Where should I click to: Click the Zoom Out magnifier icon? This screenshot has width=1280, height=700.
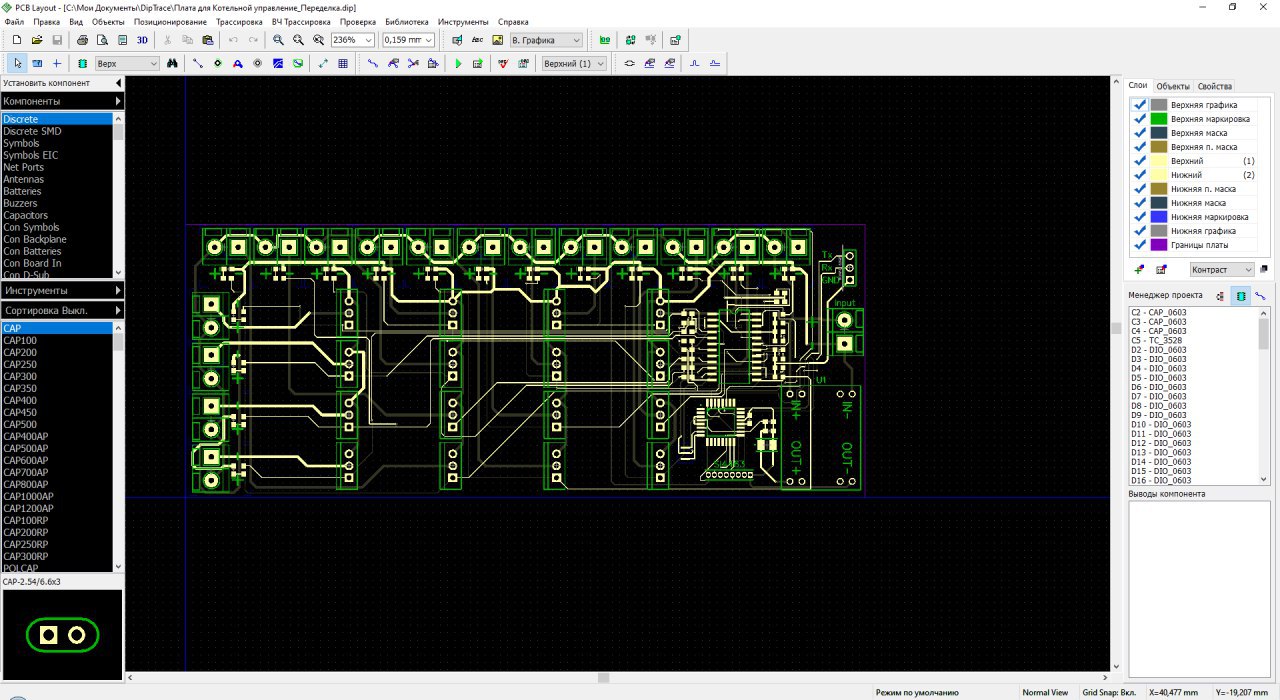point(298,40)
